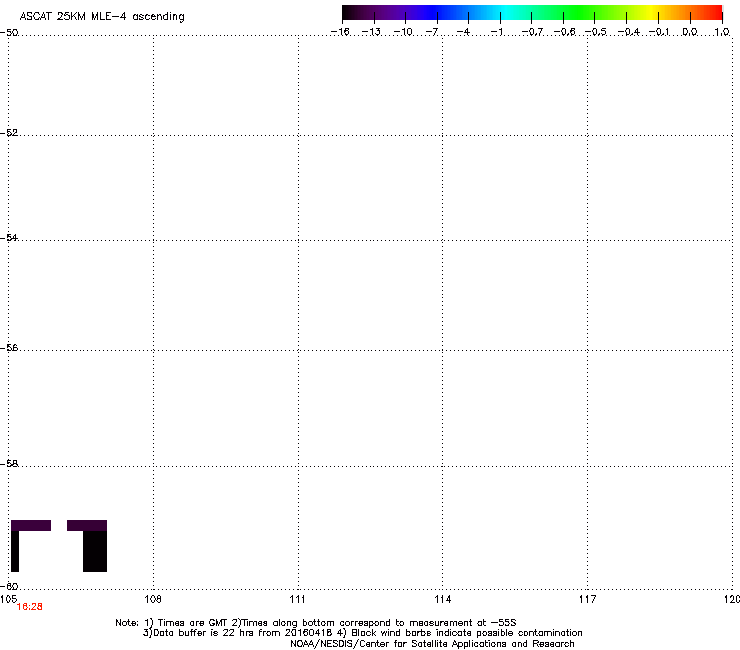Click the 0.0 color scale label

click(x=690, y=32)
